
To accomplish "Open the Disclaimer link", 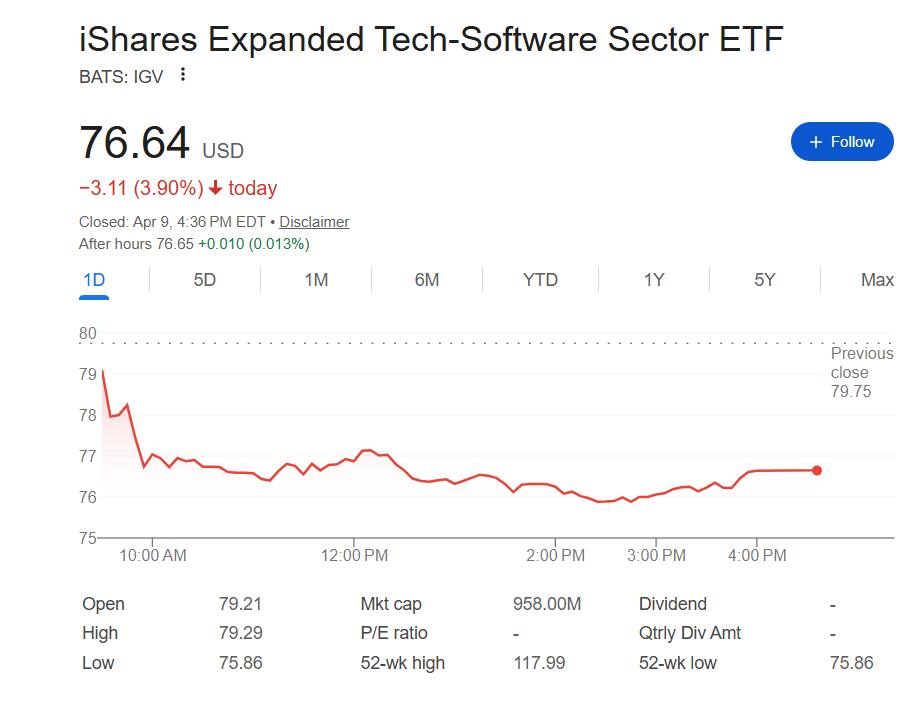I will tap(314, 222).
